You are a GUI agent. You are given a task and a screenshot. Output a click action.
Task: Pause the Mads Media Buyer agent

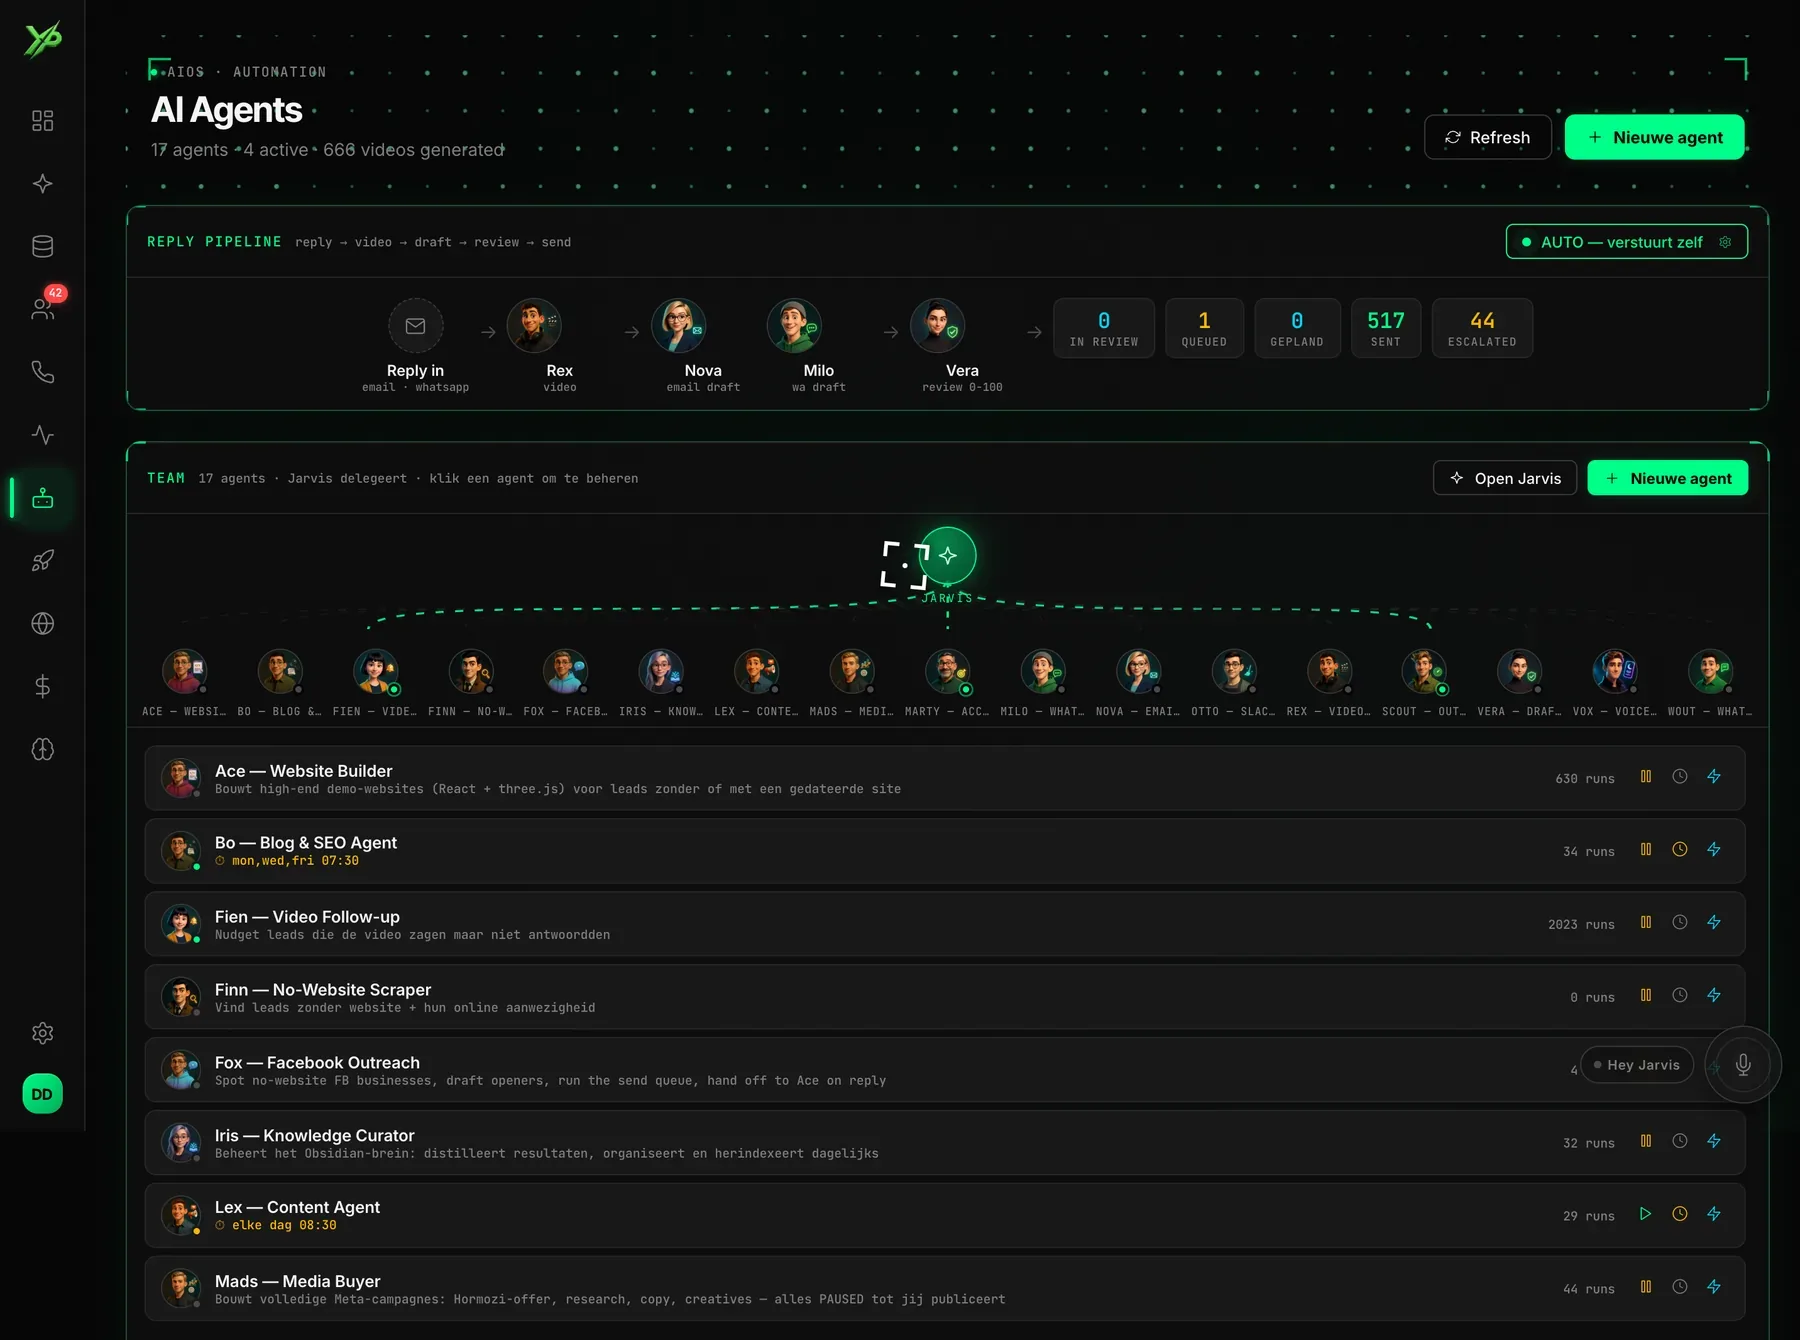click(x=1646, y=1287)
